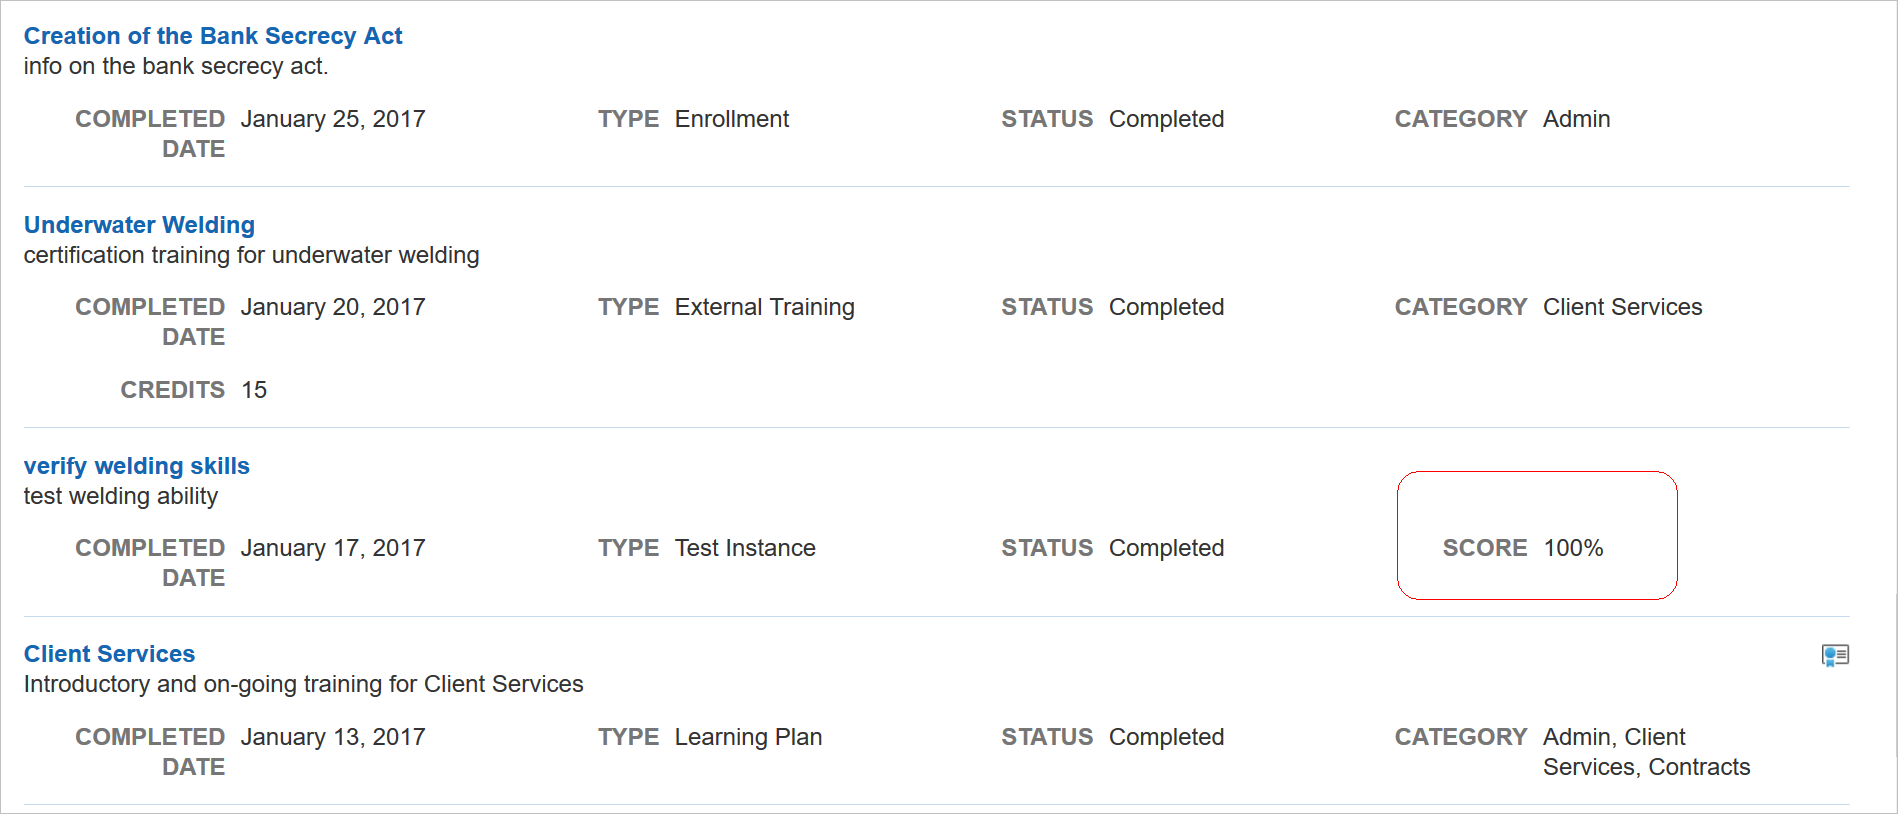Click the verify welding skills link
Screen dimensions: 1898x814
137,466
